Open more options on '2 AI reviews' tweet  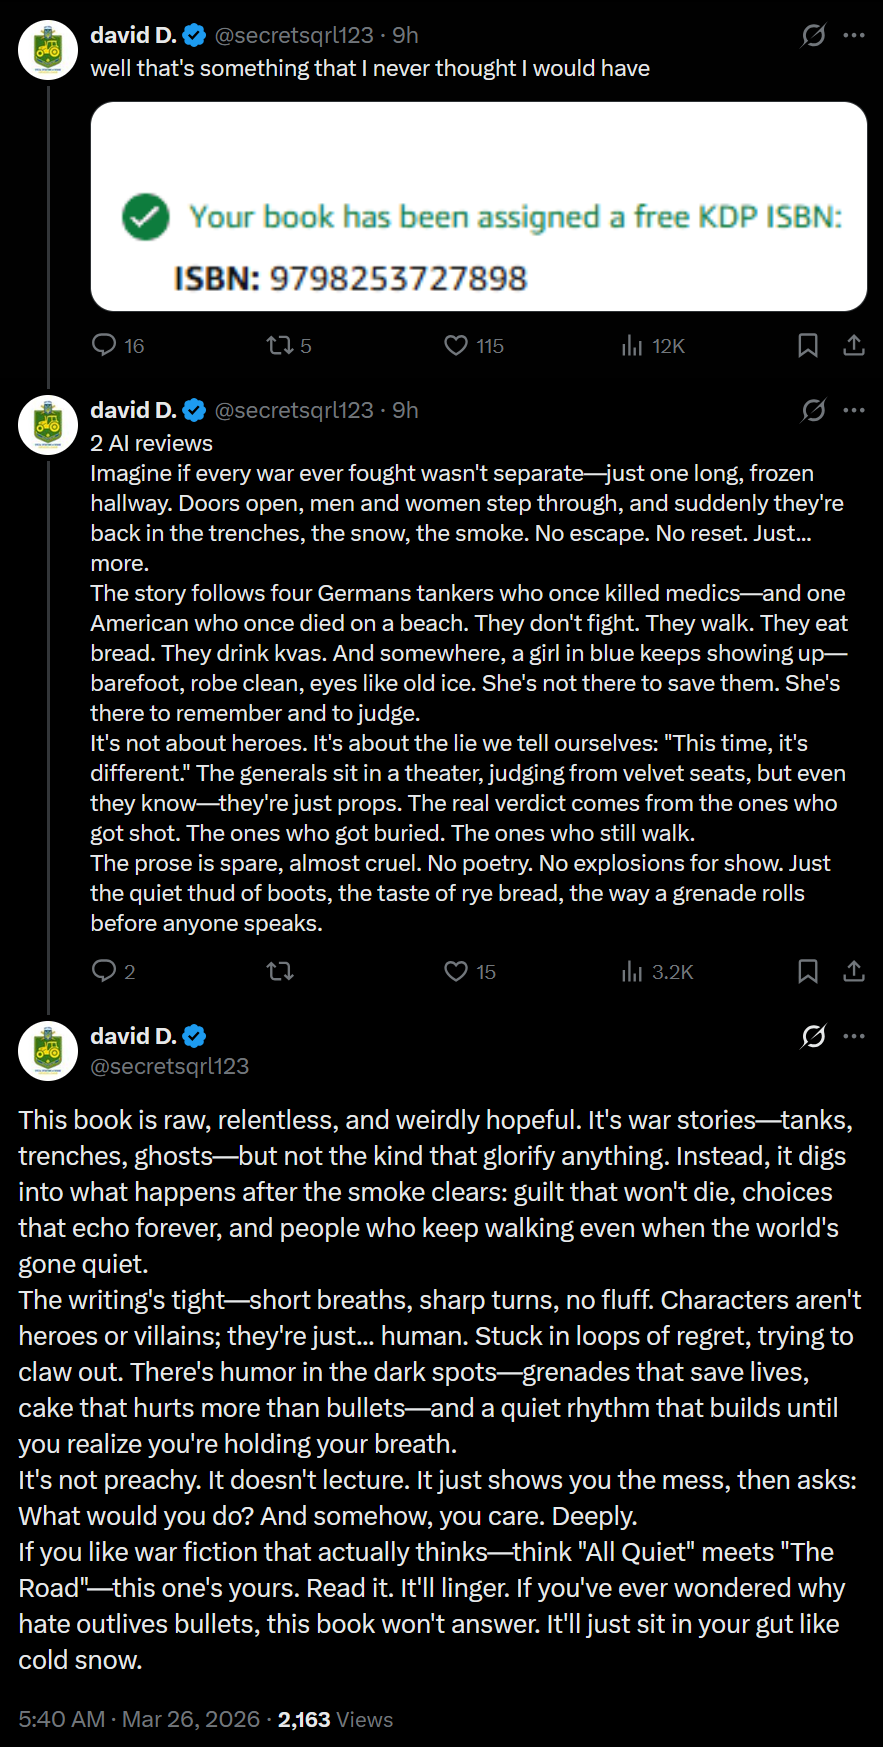[854, 410]
